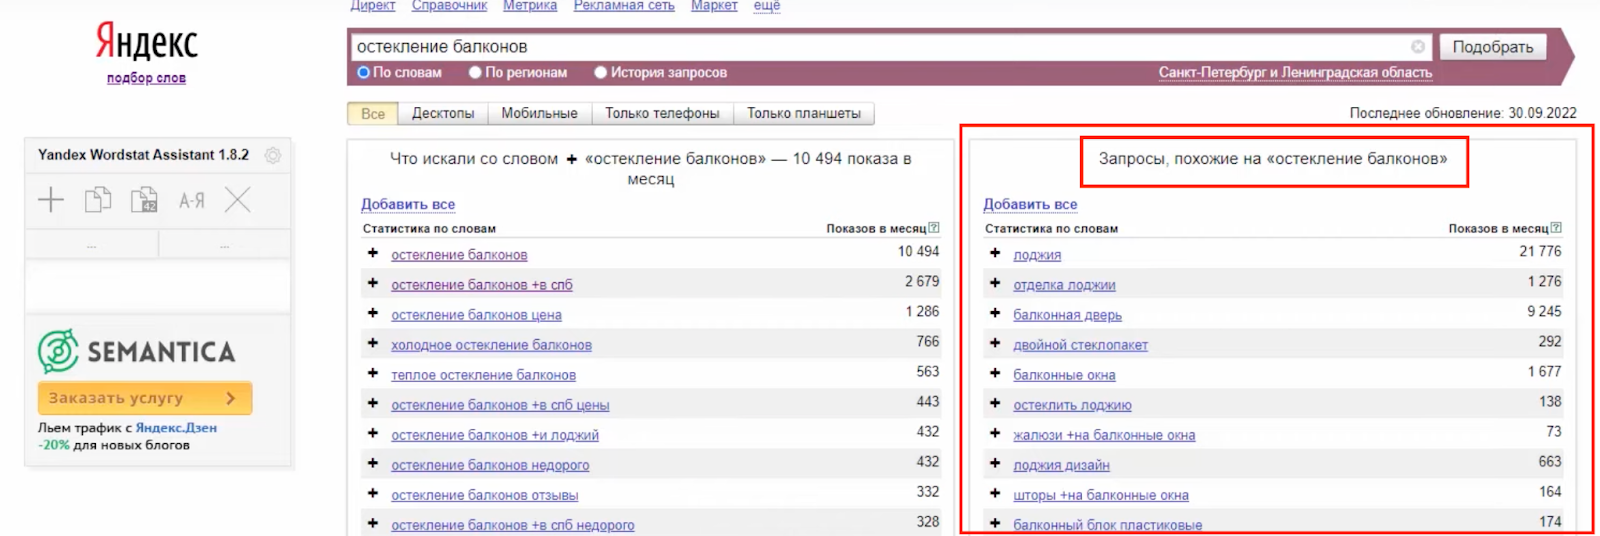Sort the Assistant list alphabetically (А-Я)

[x=191, y=201]
